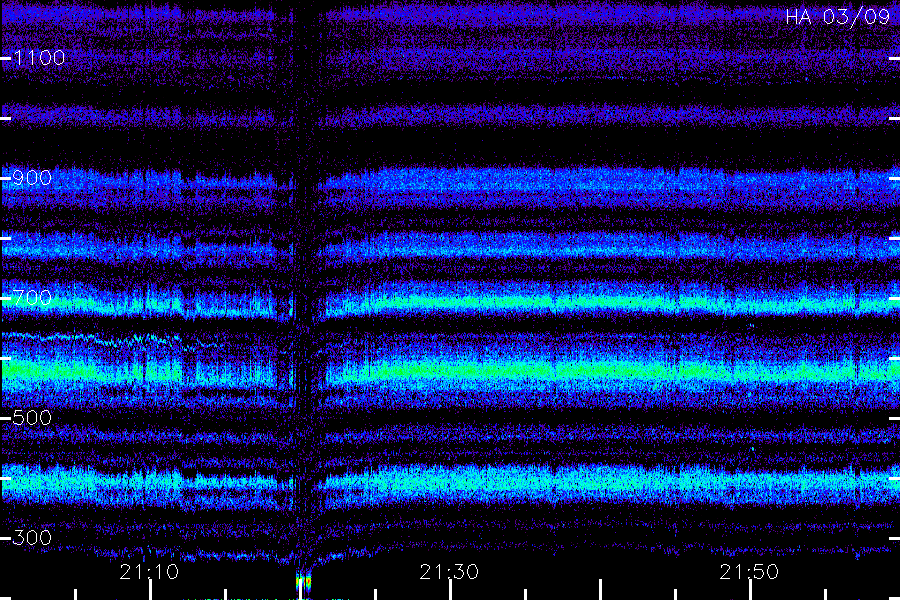This screenshot has width=900, height=600.
Task: Click the 21:30 time axis label
Action: [449, 572]
